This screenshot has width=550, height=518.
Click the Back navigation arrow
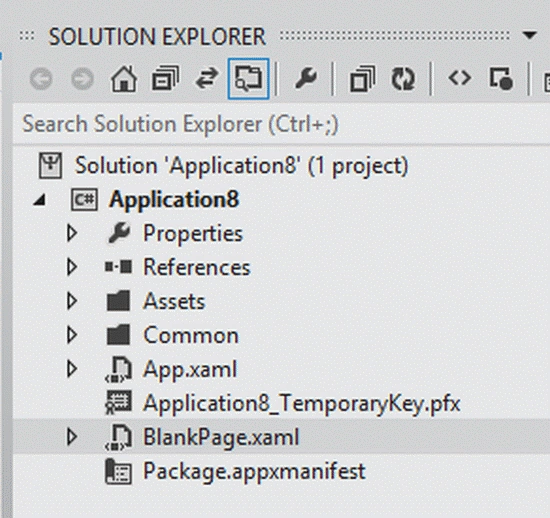pyautogui.click(x=41, y=79)
